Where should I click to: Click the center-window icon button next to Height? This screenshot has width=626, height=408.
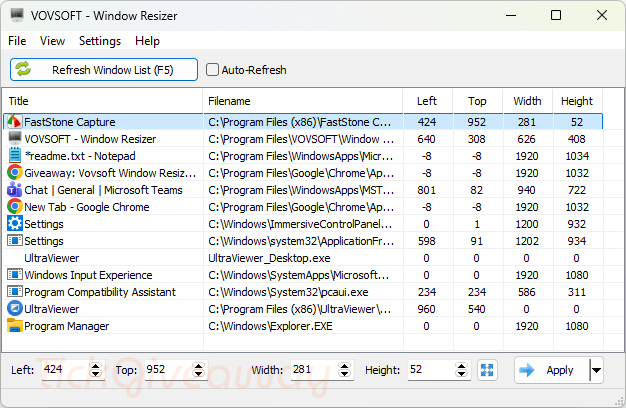tap(487, 370)
